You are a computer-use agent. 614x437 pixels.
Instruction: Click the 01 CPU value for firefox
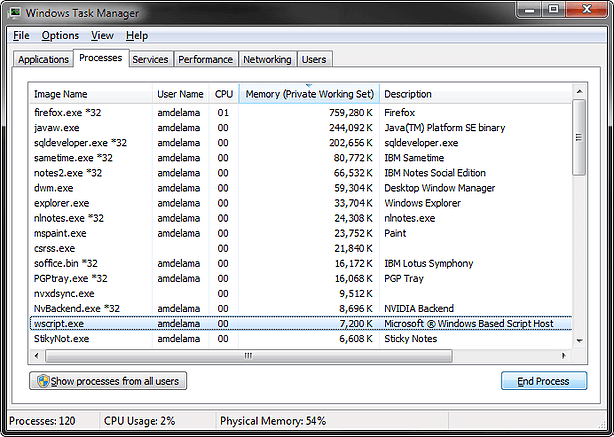tap(223, 113)
